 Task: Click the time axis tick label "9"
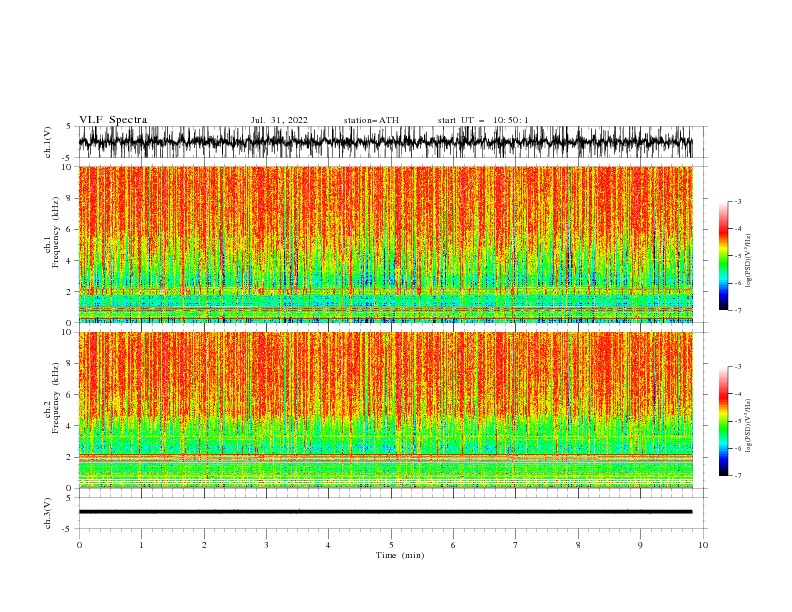point(640,545)
